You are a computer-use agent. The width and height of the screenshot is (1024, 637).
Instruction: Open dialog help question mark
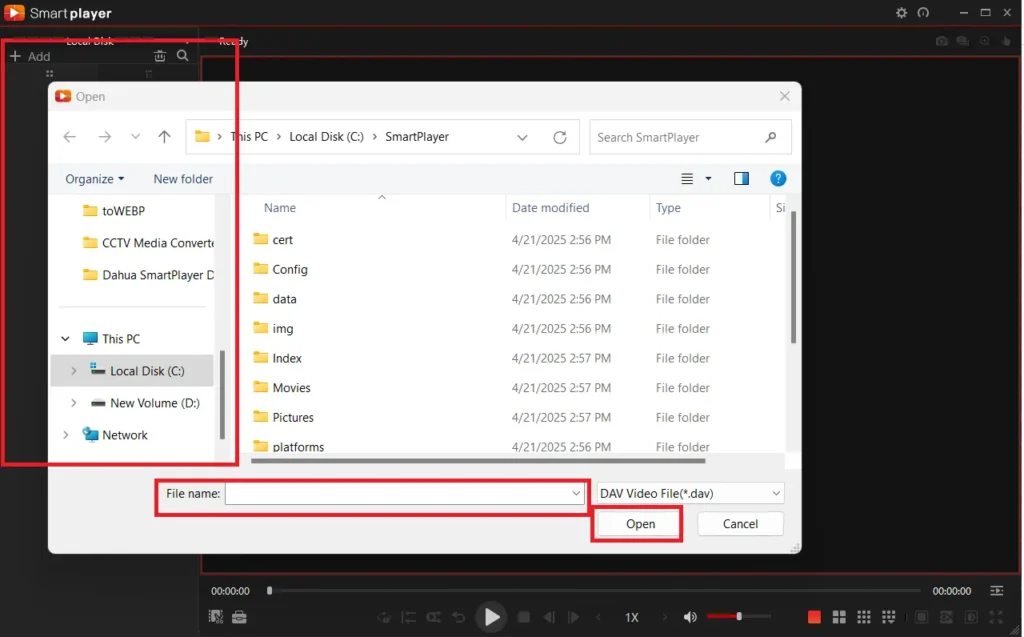(x=778, y=178)
